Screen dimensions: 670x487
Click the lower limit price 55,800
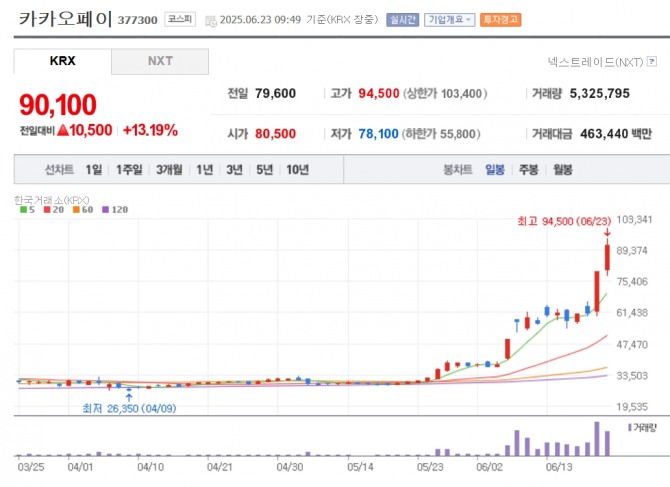(458, 134)
